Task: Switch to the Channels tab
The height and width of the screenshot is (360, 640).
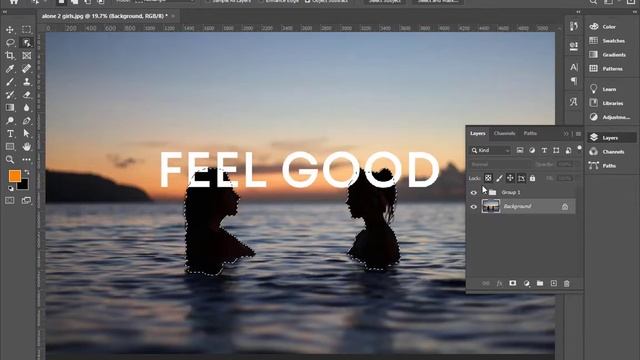Action: (x=504, y=133)
